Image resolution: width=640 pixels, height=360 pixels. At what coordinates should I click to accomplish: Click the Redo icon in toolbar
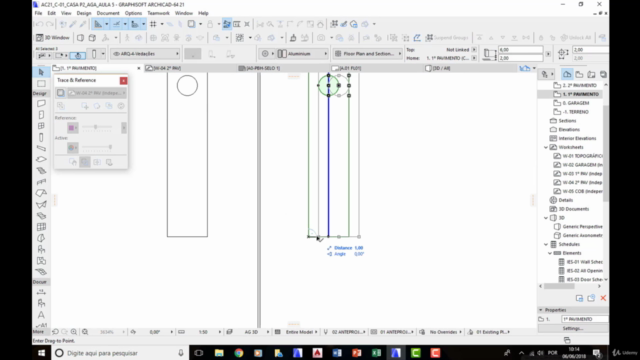tap(49, 24)
